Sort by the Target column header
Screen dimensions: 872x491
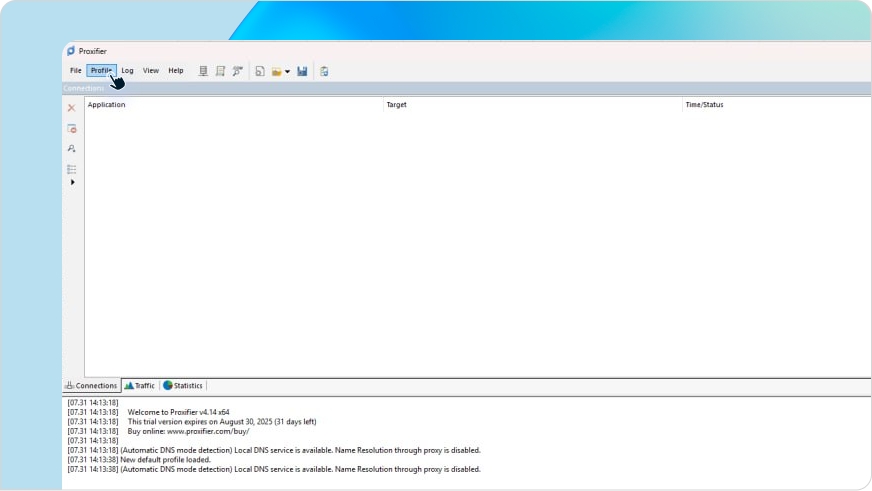coord(396,104)
